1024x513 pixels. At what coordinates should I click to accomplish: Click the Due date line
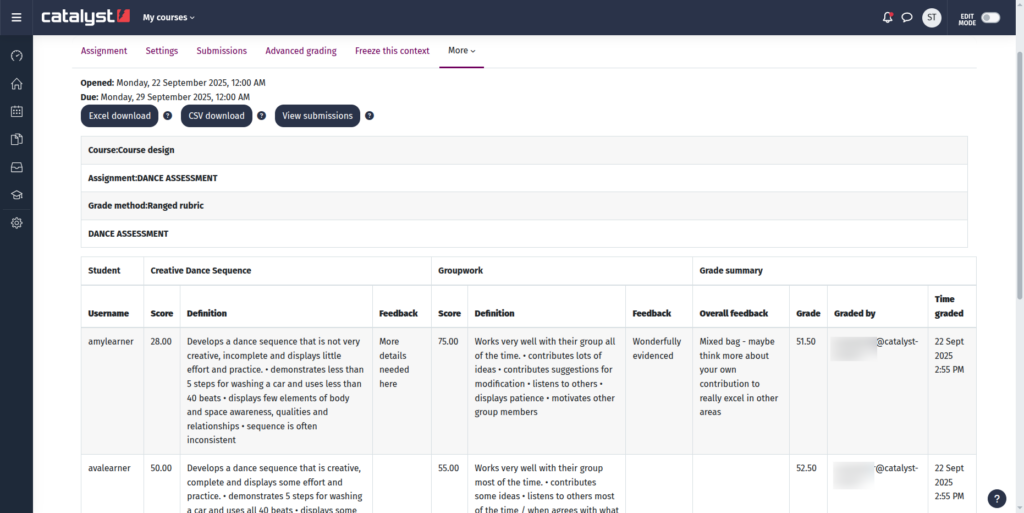(x=165, y=97)
